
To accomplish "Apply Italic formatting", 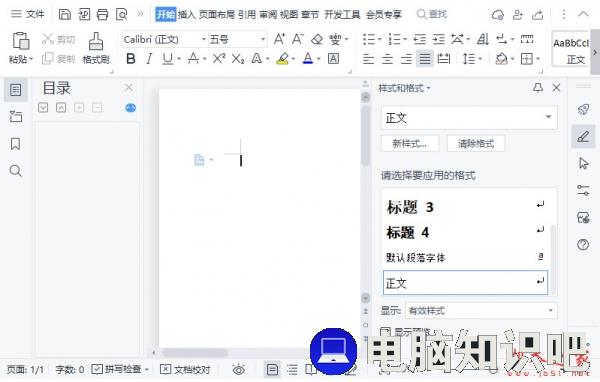I will 149,59.
